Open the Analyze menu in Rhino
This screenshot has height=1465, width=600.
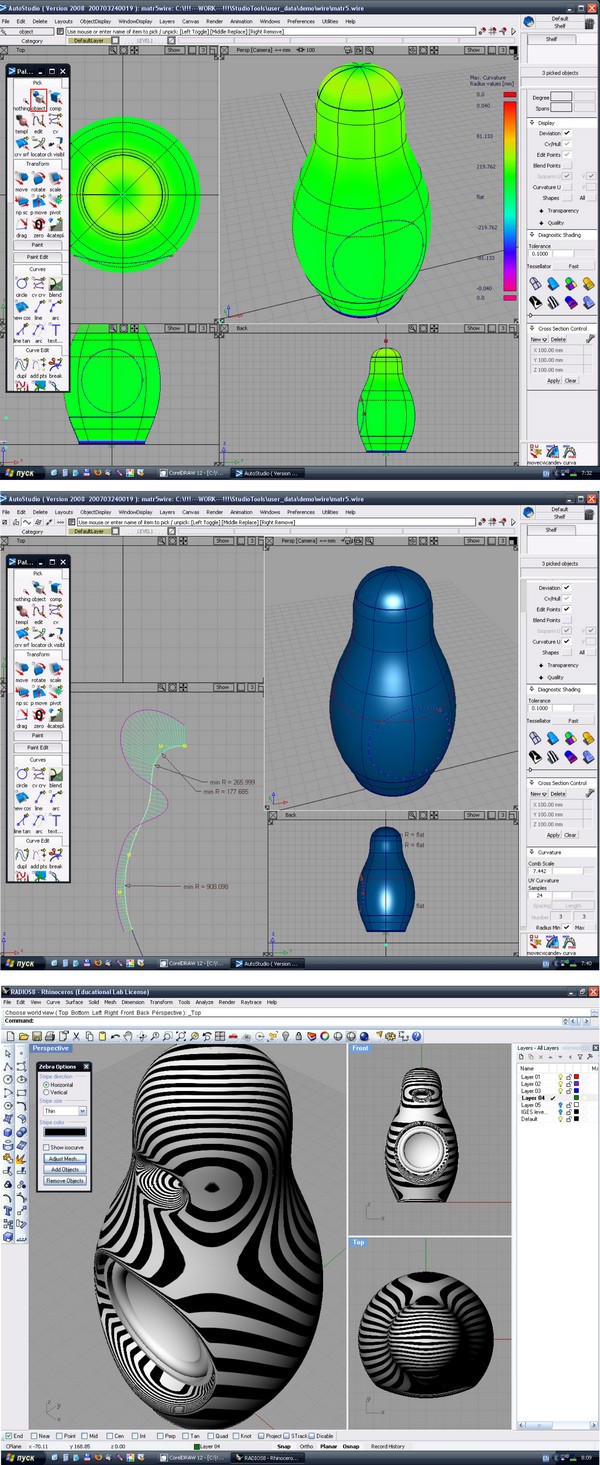(205, 1002)
